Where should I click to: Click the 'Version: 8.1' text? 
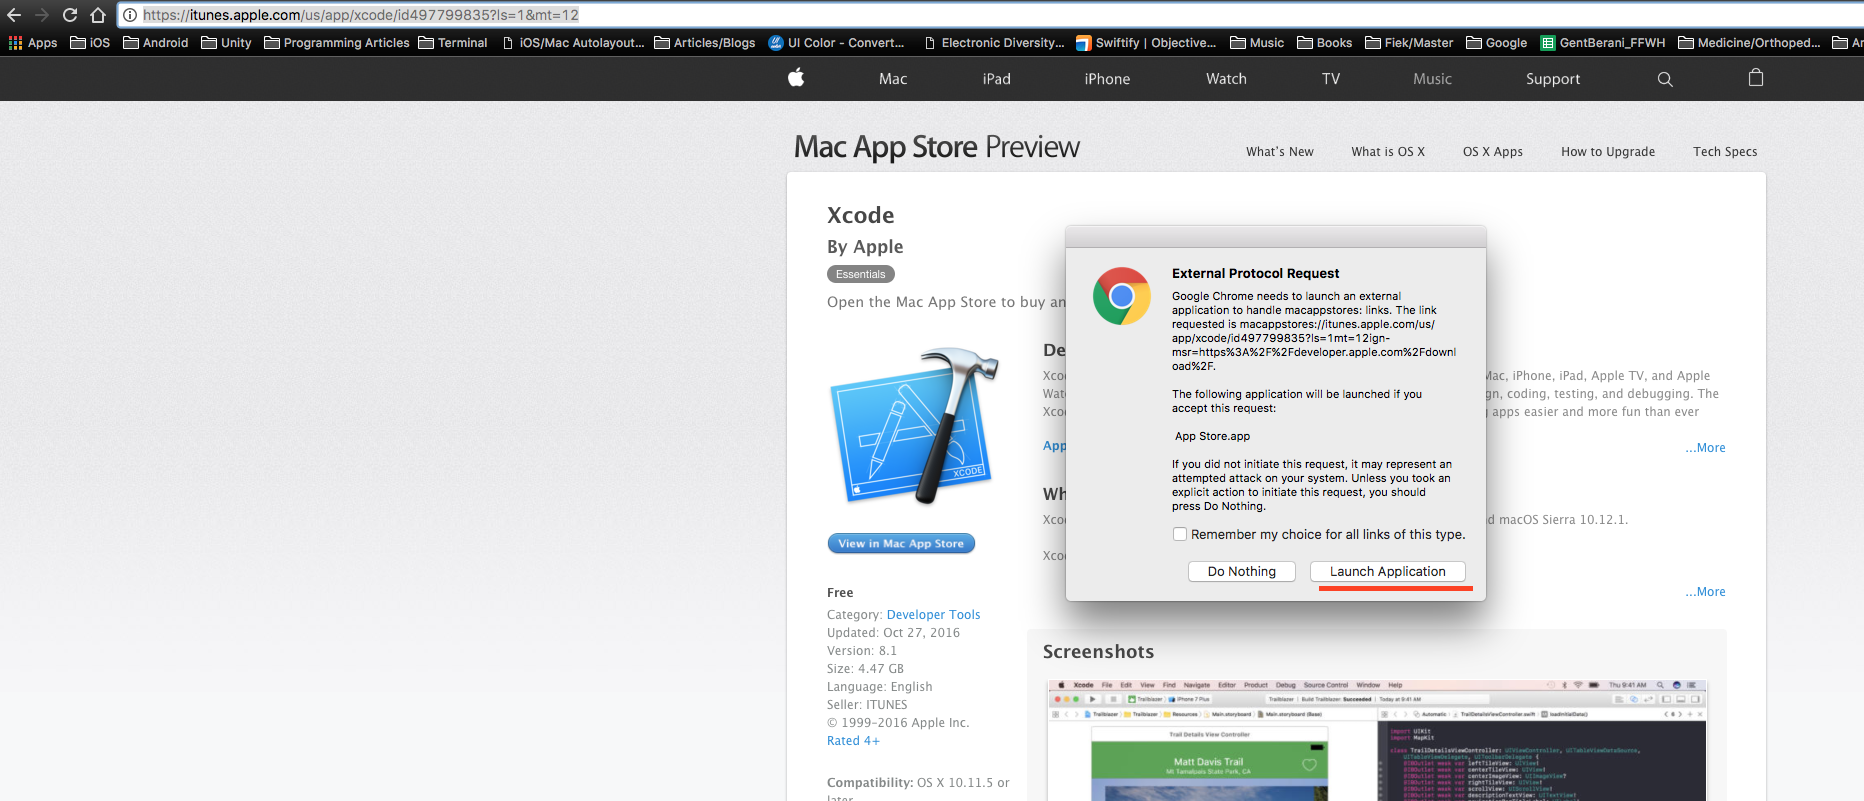click(x=862, y=651)
